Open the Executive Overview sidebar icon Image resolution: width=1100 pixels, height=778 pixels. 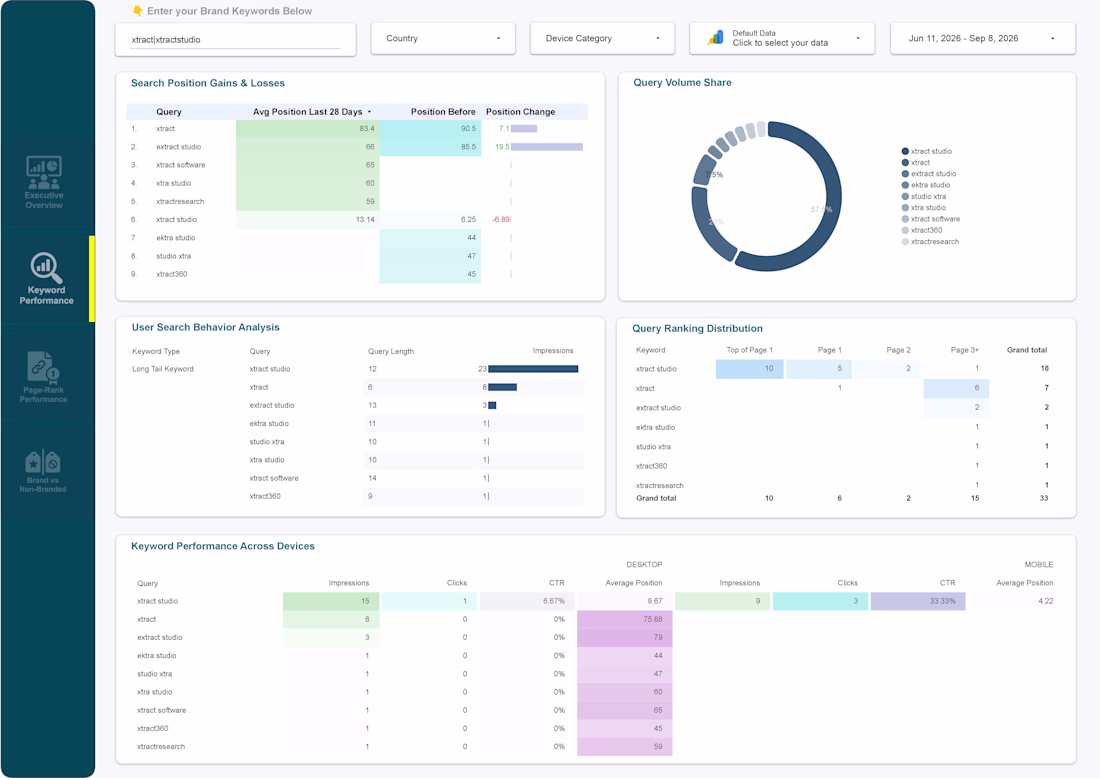tap(44, 173)
